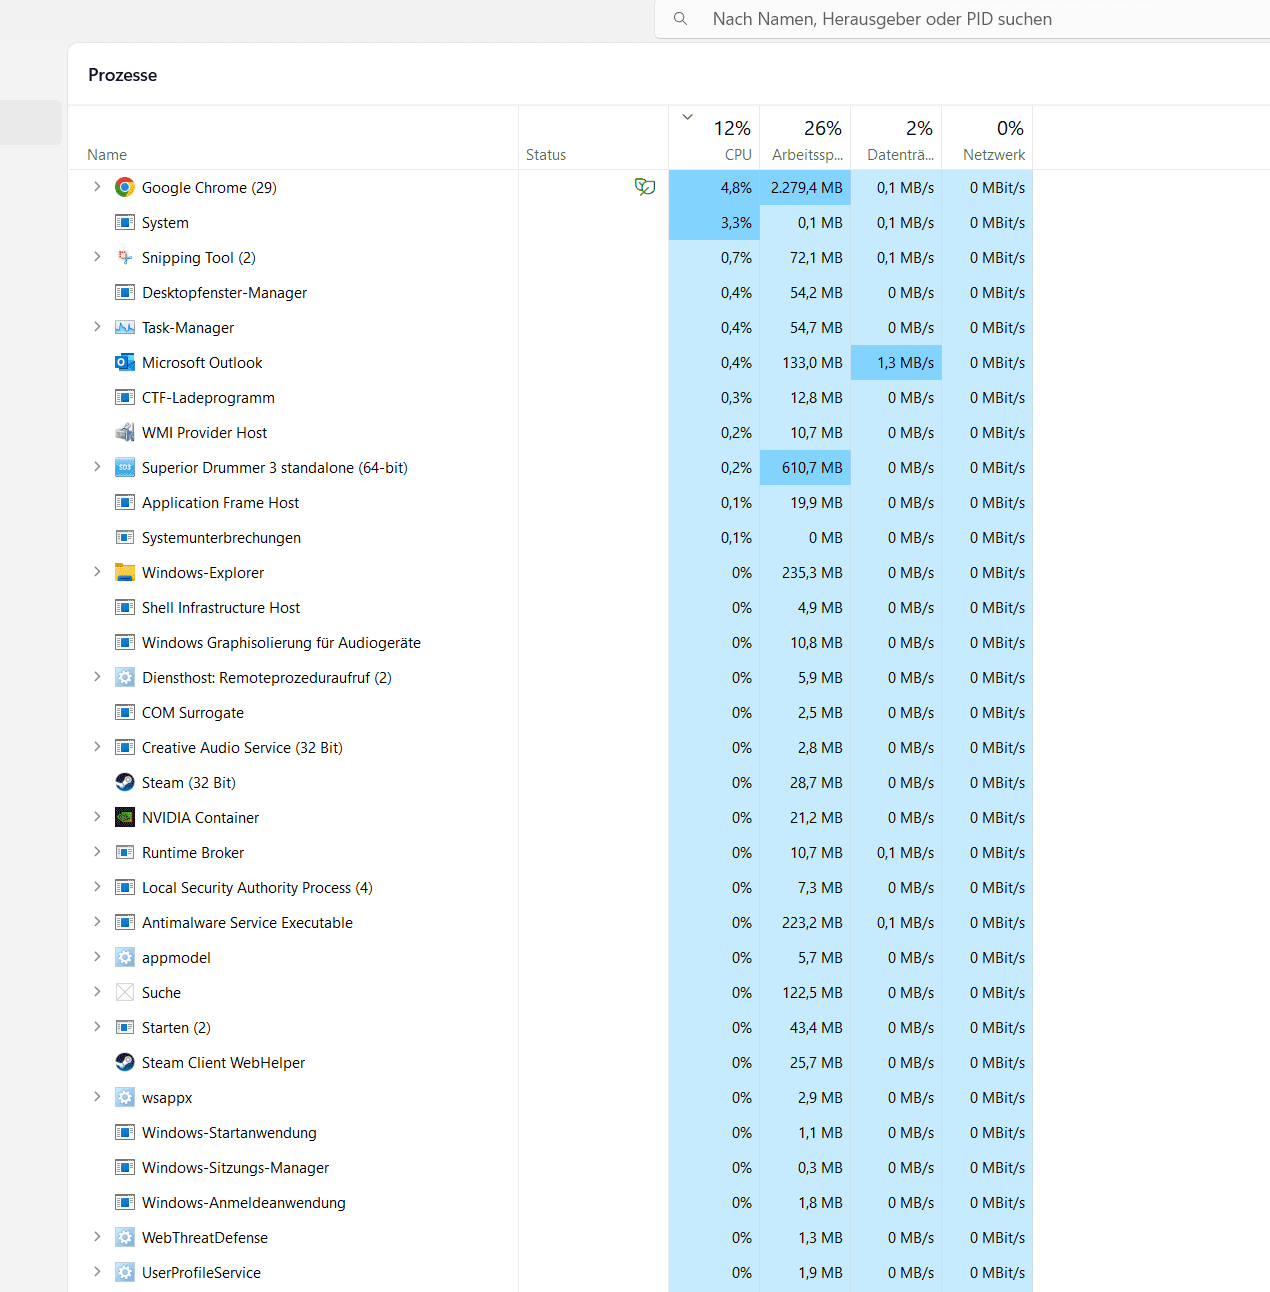The image size is (1270, 1292).
Task: Click the Microsoft Outlook icon
Action: click(x=125, y=362)
